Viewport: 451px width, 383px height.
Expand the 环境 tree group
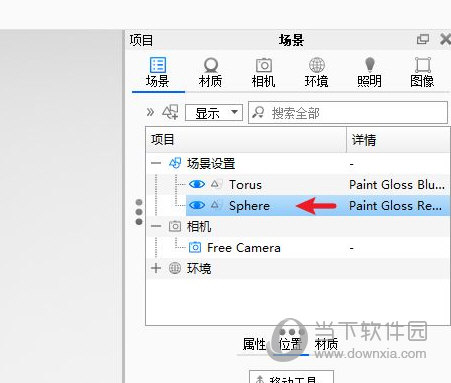click(156, 268)
